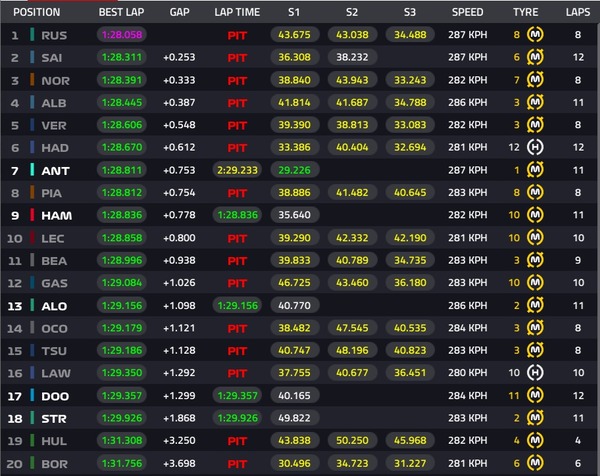This screenshot has height=476, width=600.
Task: Click the TYRE column header
Action: 525,12
